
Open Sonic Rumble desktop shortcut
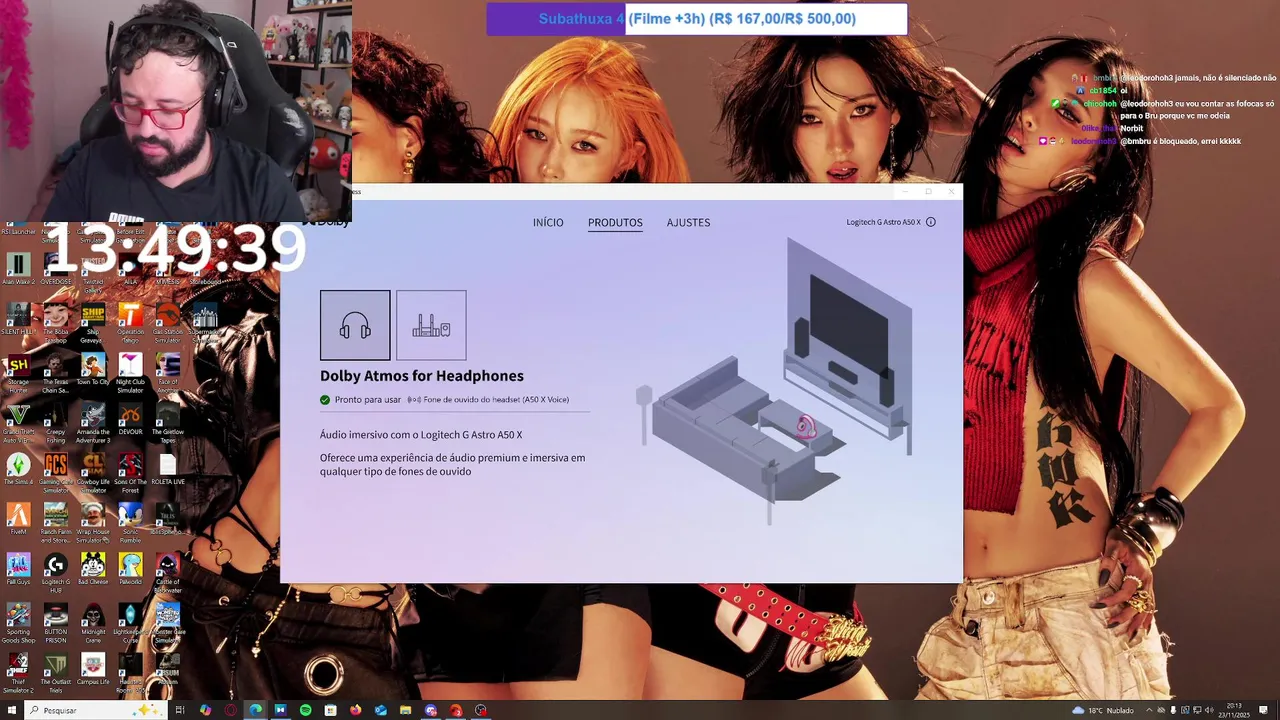pyautogui.click(x=130, y=524)
